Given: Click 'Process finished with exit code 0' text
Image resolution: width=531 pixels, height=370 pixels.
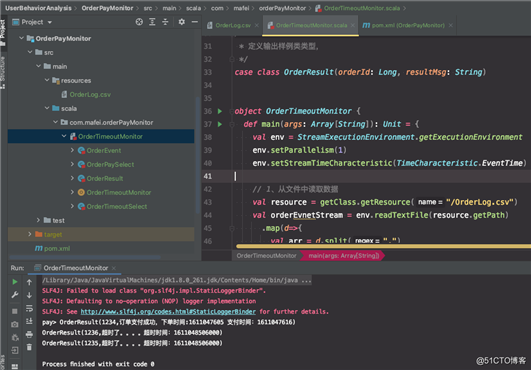Looking at the screenshot, I should pyautogui.click(x=98, y=364).
